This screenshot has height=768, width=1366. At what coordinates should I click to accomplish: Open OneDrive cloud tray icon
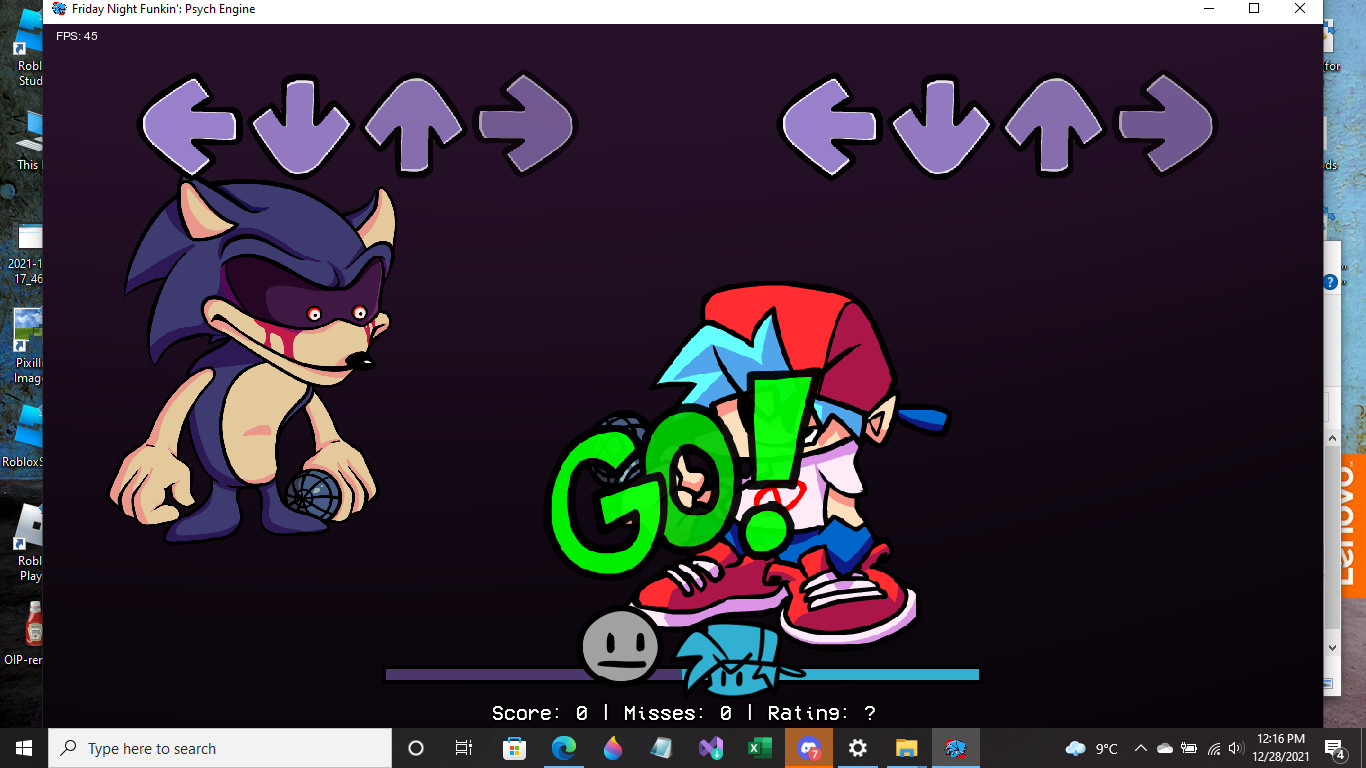[1164, 748]
